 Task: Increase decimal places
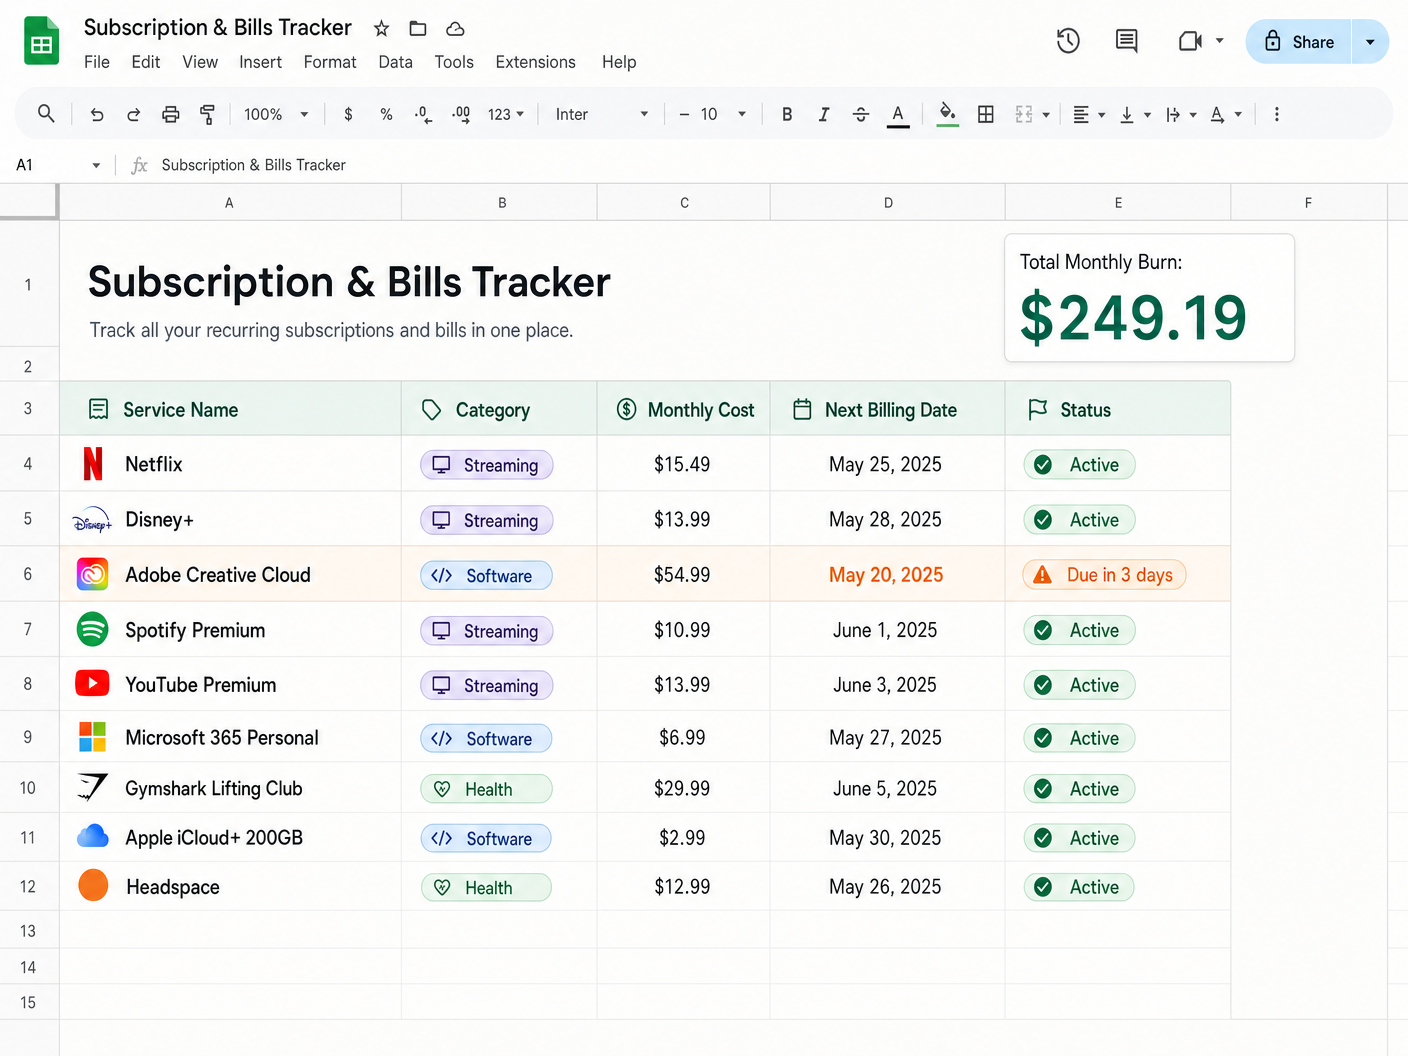[x=461, y=115]
